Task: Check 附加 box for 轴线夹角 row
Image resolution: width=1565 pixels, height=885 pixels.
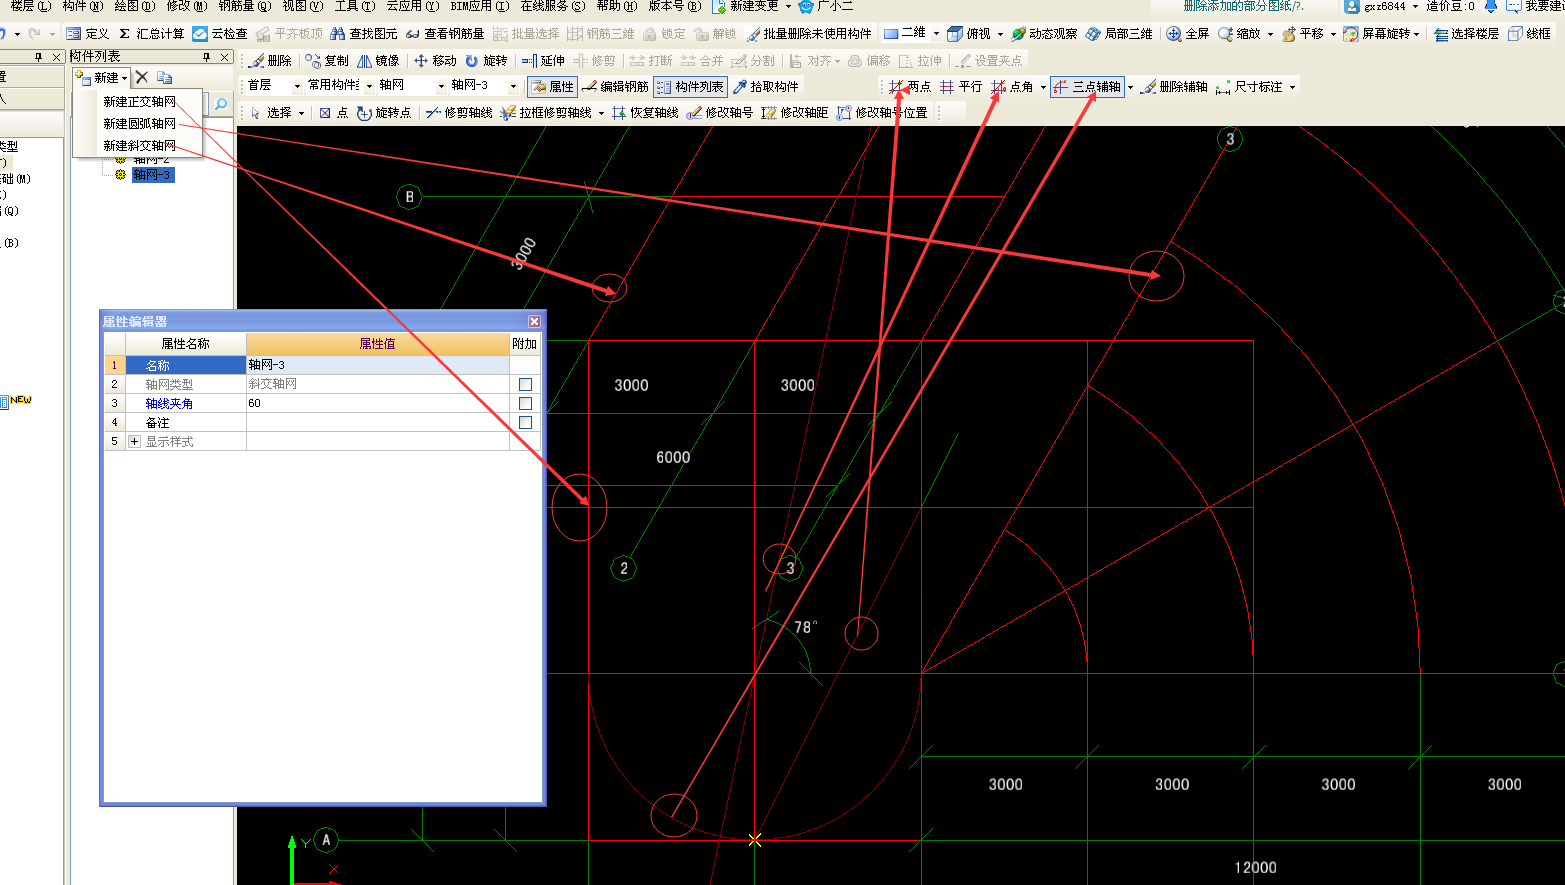Action: coord(525,403)
